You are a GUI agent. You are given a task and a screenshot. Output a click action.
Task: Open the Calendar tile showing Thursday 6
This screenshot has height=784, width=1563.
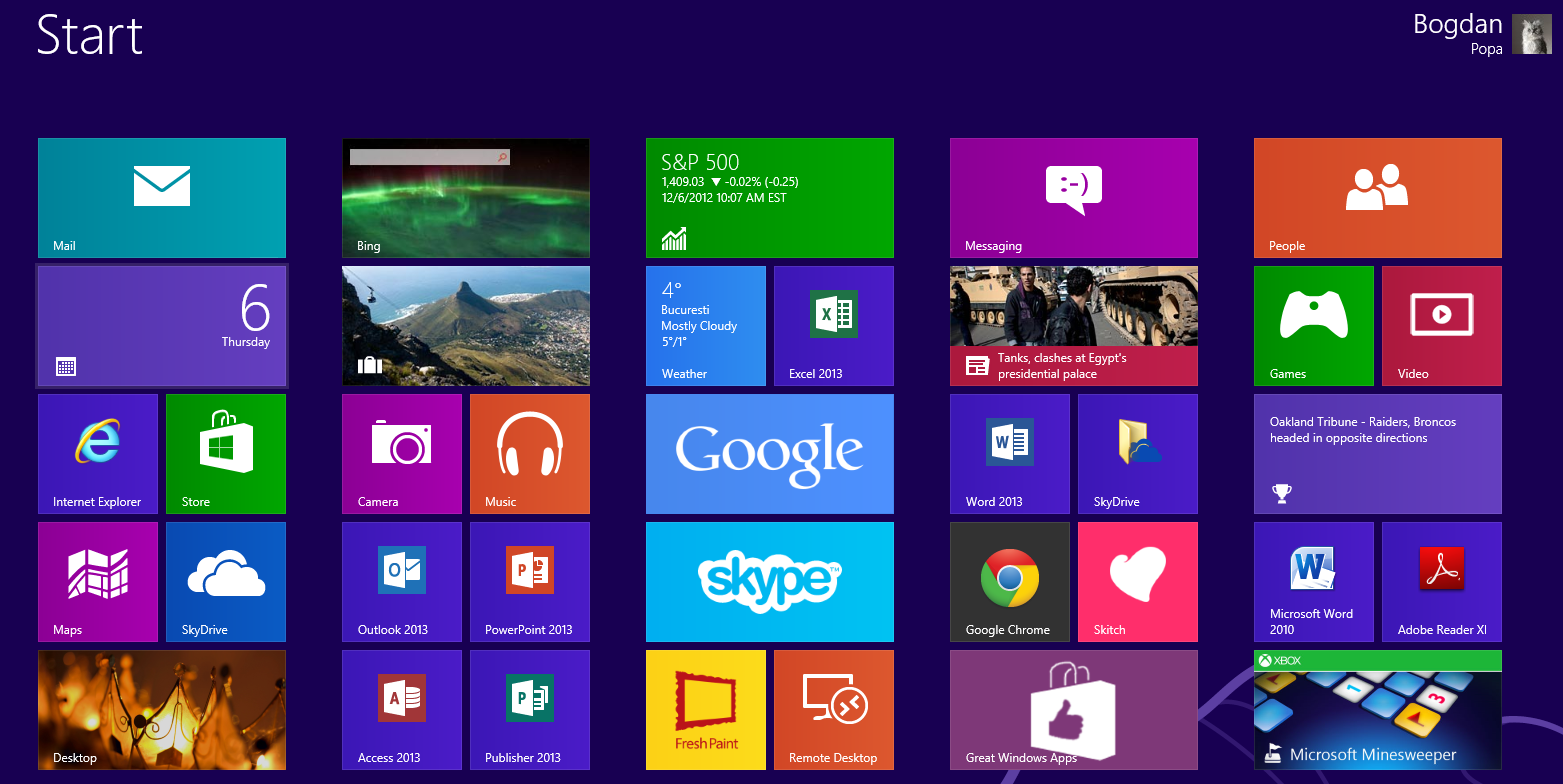[x=162, y=326]
